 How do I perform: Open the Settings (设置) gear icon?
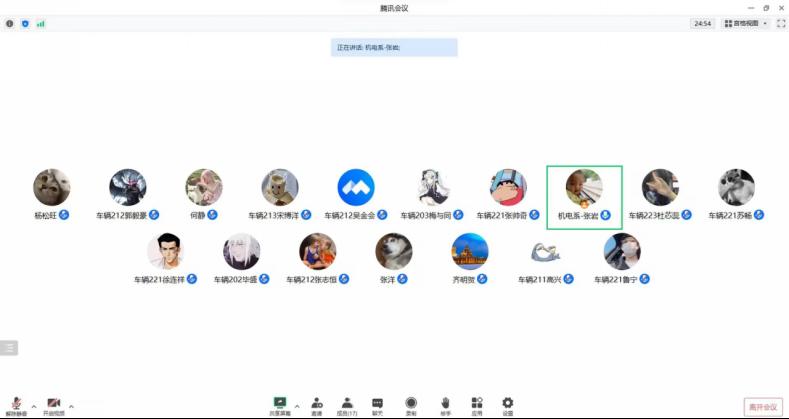point(508,403)
